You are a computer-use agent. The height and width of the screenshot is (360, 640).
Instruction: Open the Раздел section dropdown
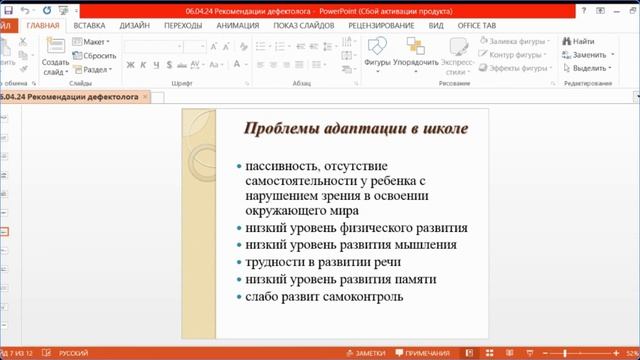click(93, 70)
